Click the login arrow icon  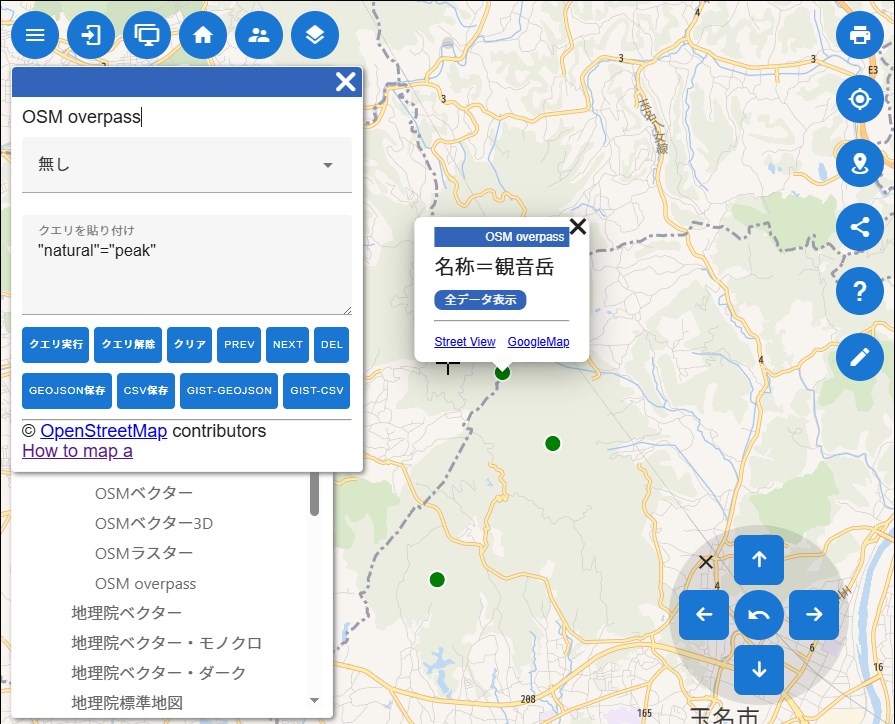pyautogui.click(x=91, y=35)
